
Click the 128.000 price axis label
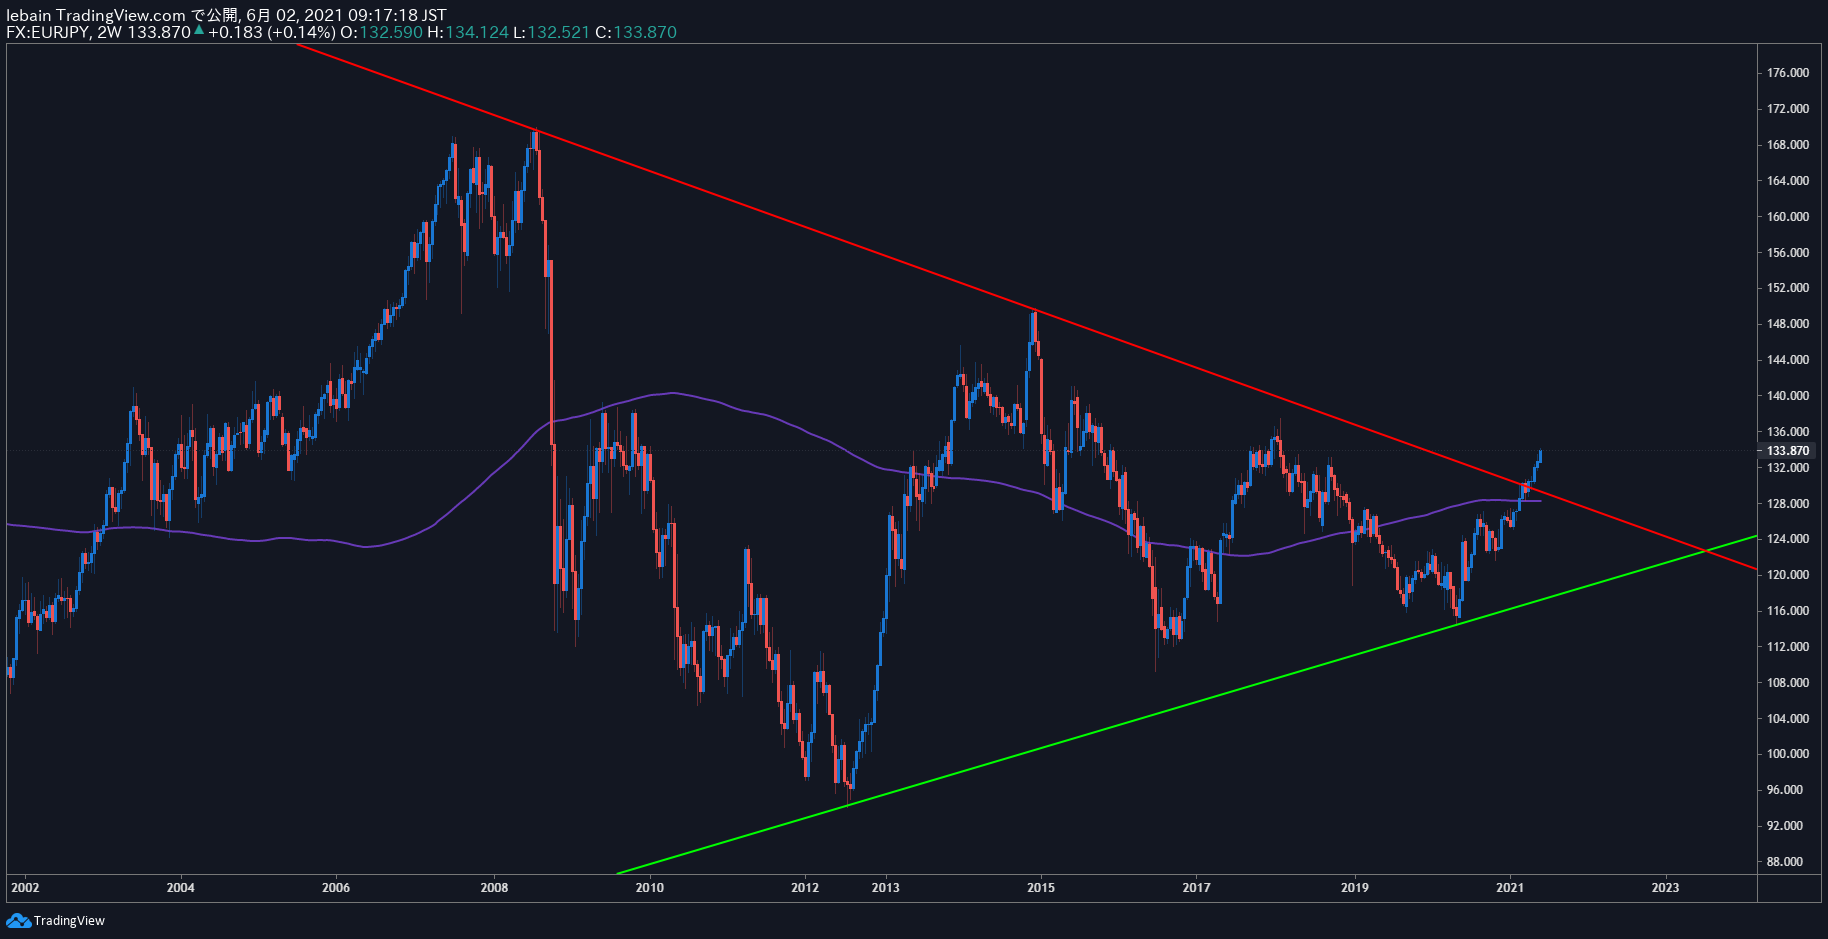click(x=1788, y=504)
